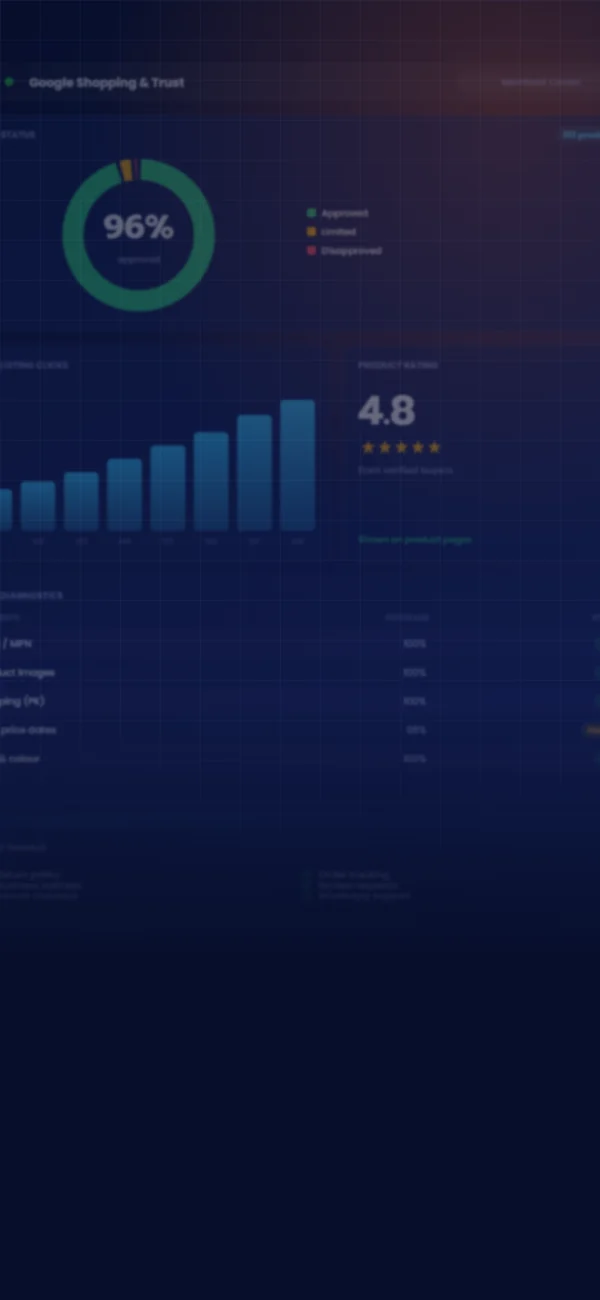600x1300 pixels.
Task: Click the green status dot beside the title
Action: pyautogui.click(x=9, y=82)
